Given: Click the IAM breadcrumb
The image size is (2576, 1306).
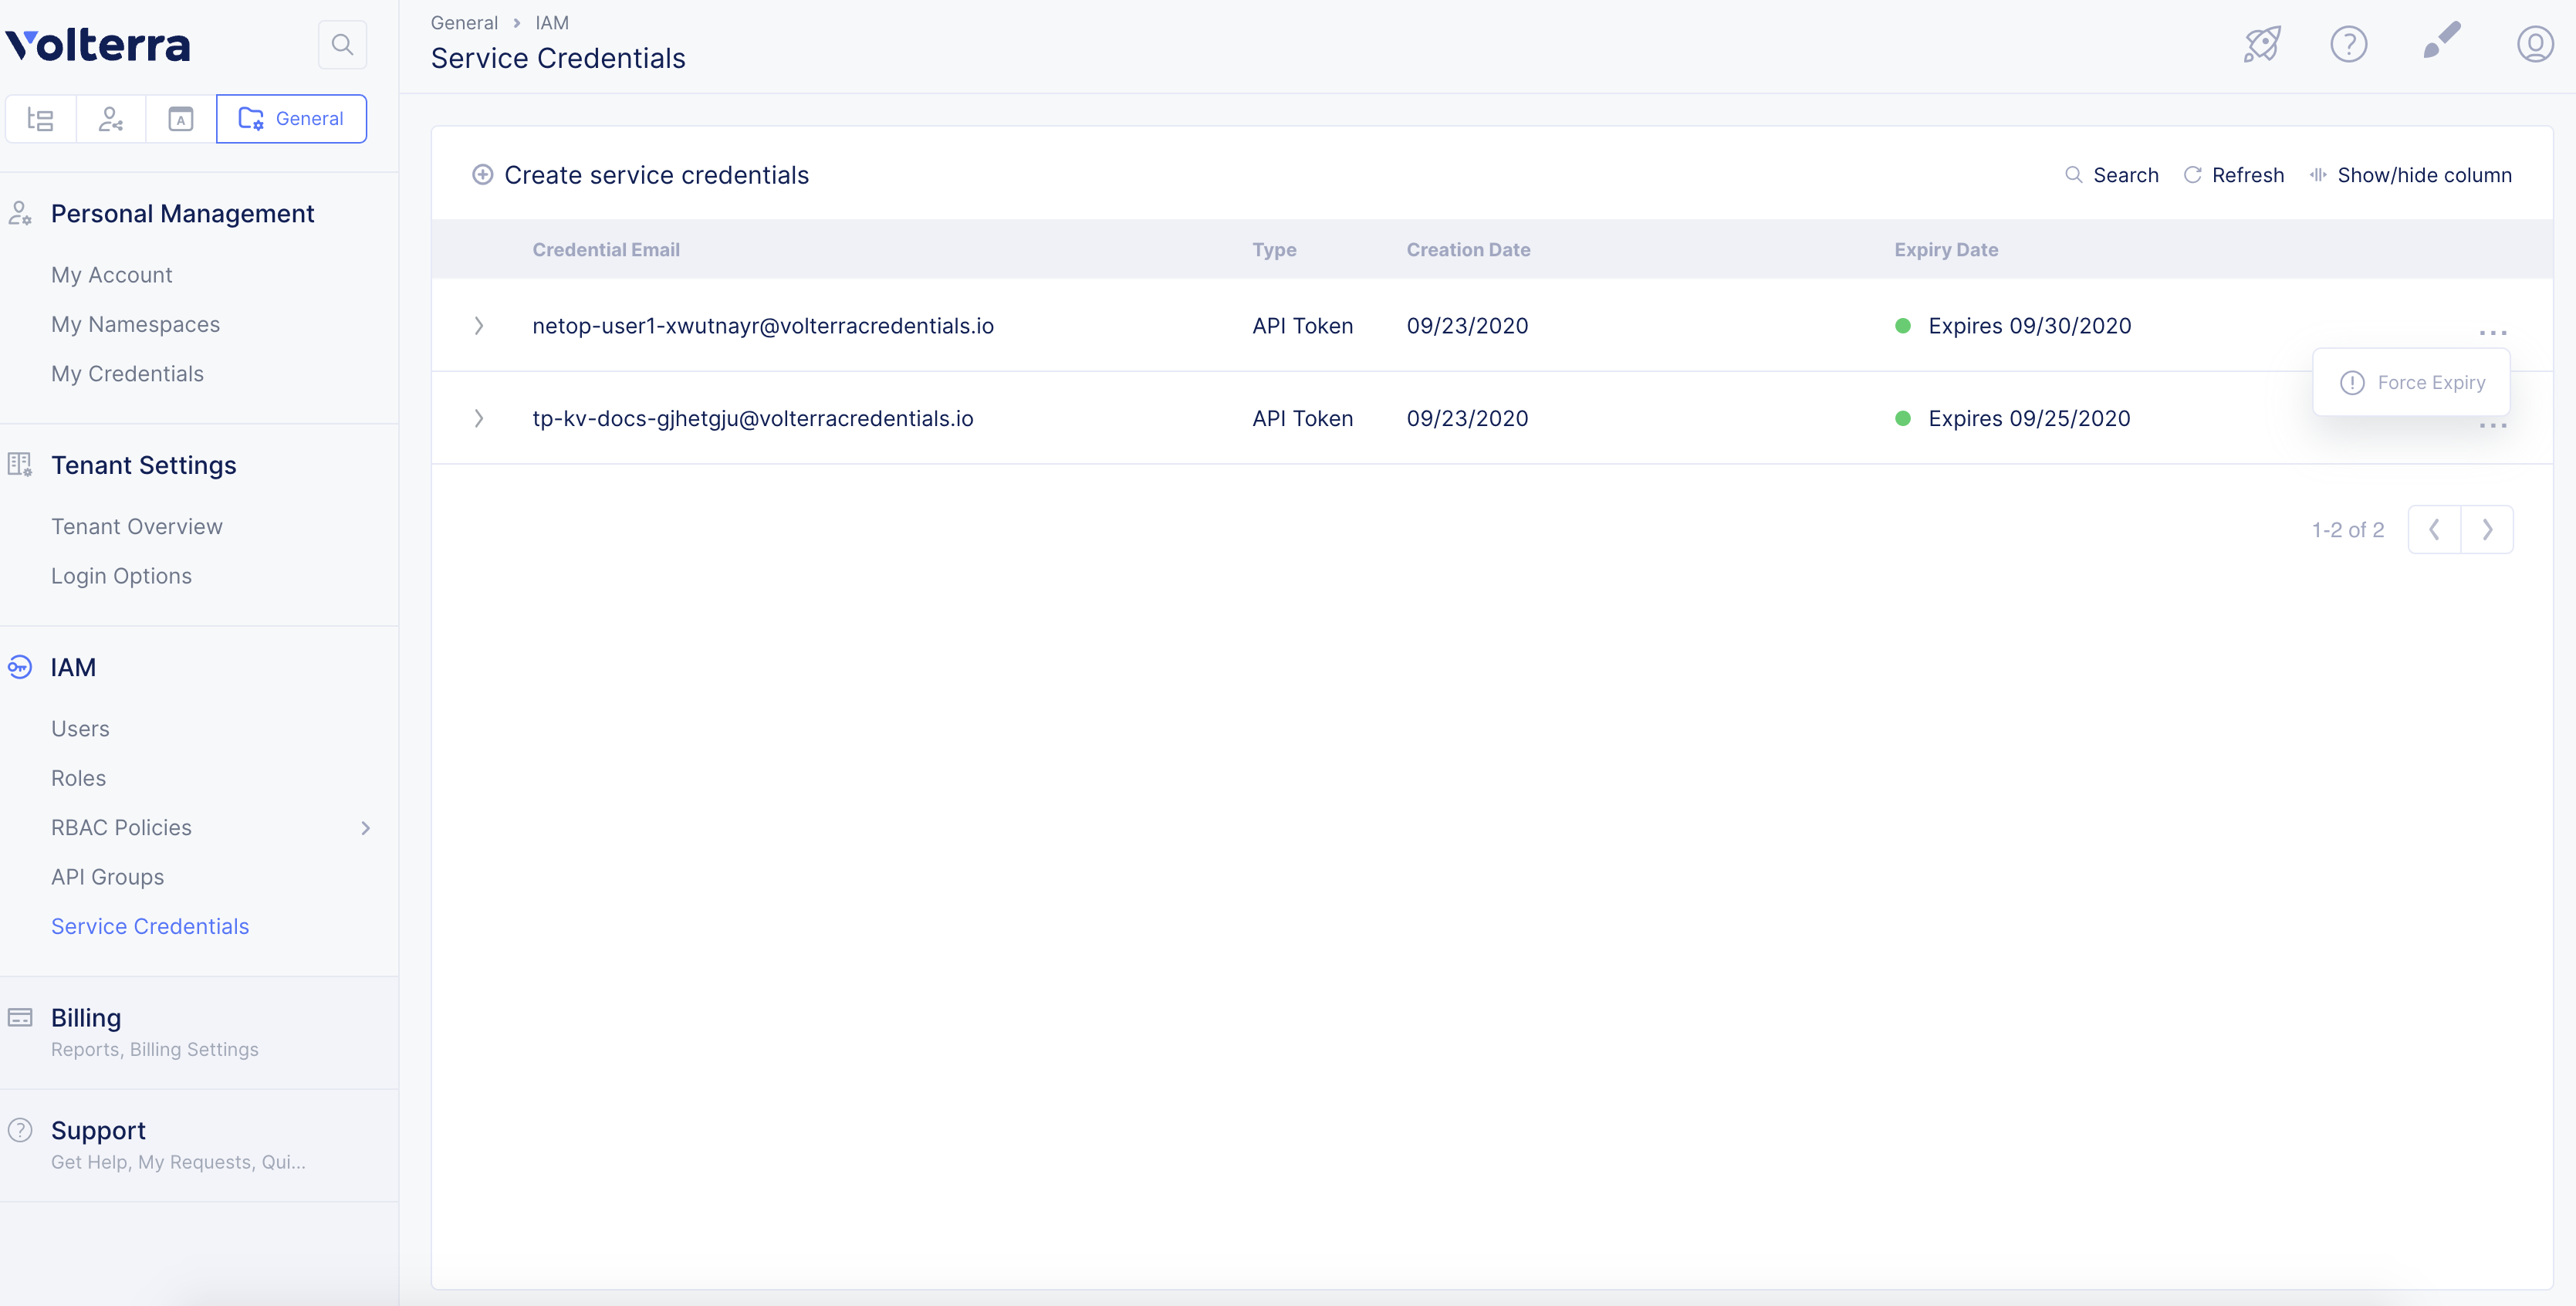Looking at the screenshot, I should click(x=552, y=22).
